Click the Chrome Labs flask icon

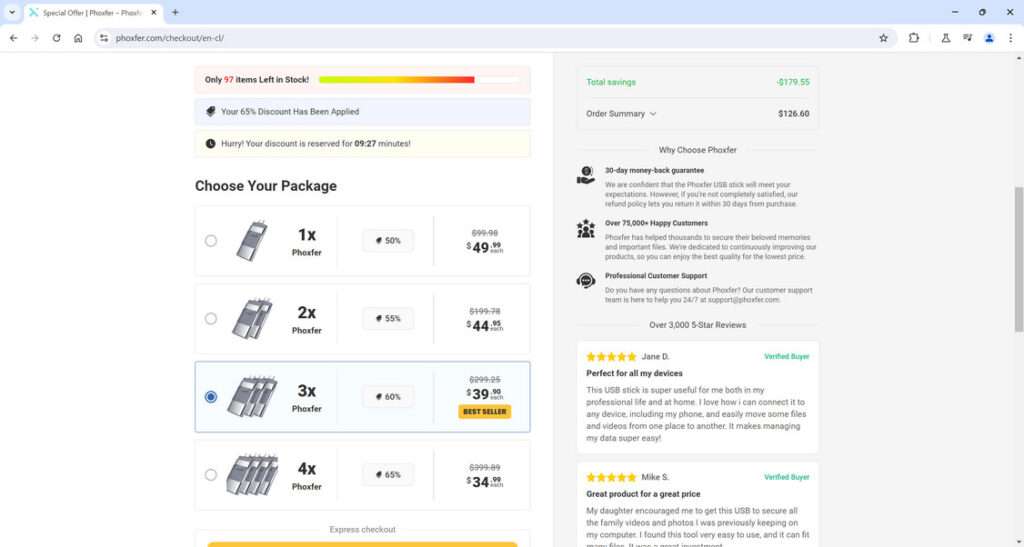point(945,38)
